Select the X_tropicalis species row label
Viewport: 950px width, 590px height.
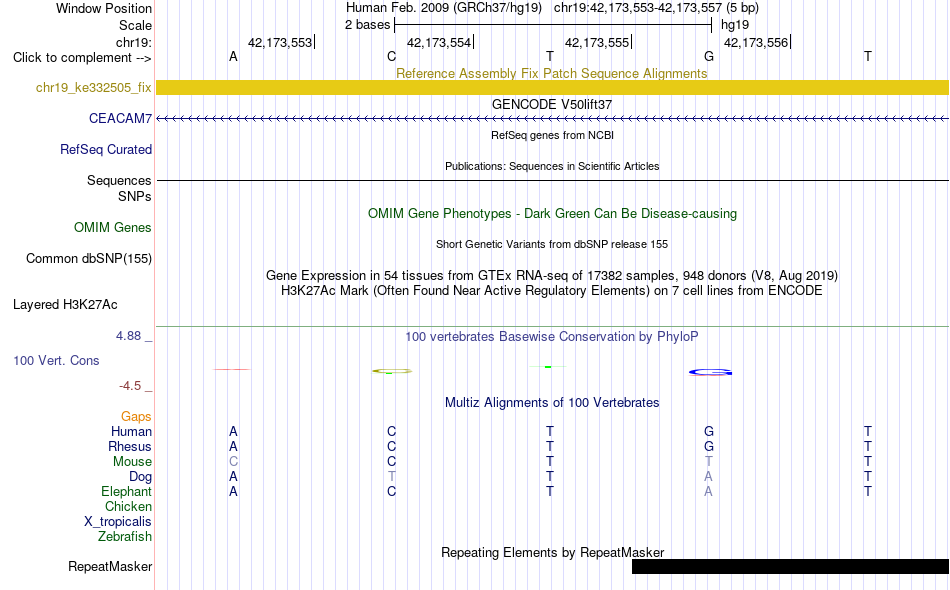(118, 522)
